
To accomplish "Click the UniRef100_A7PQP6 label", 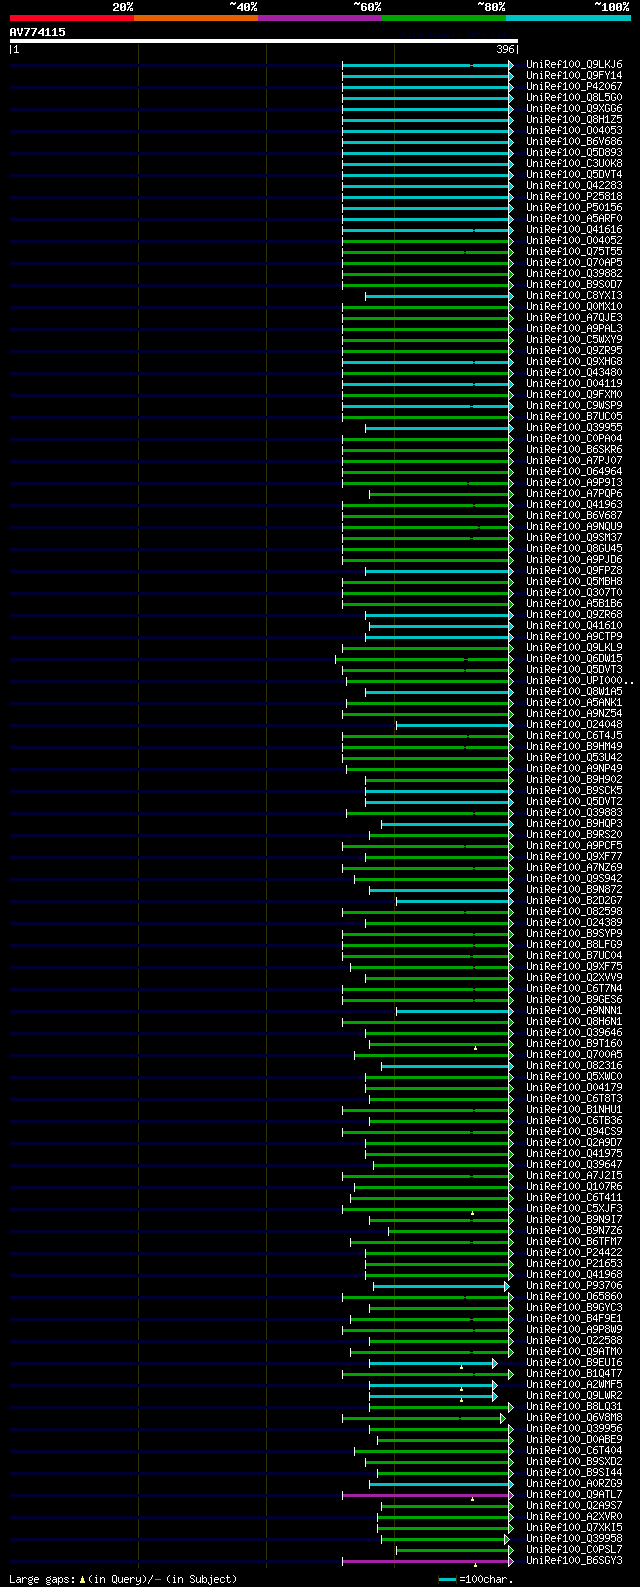I will tap(574, 493).
